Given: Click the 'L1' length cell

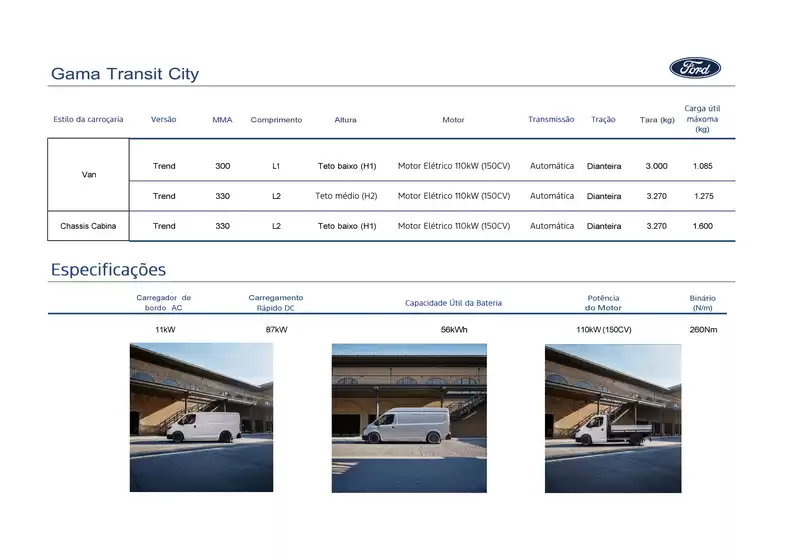Looking at the screenshot, I should 276,166.
